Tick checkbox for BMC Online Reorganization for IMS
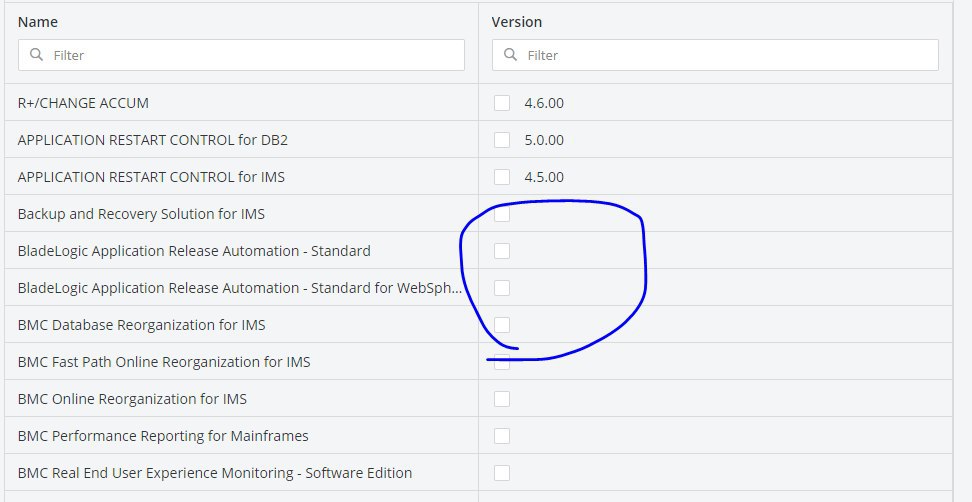 click(502, 399)
